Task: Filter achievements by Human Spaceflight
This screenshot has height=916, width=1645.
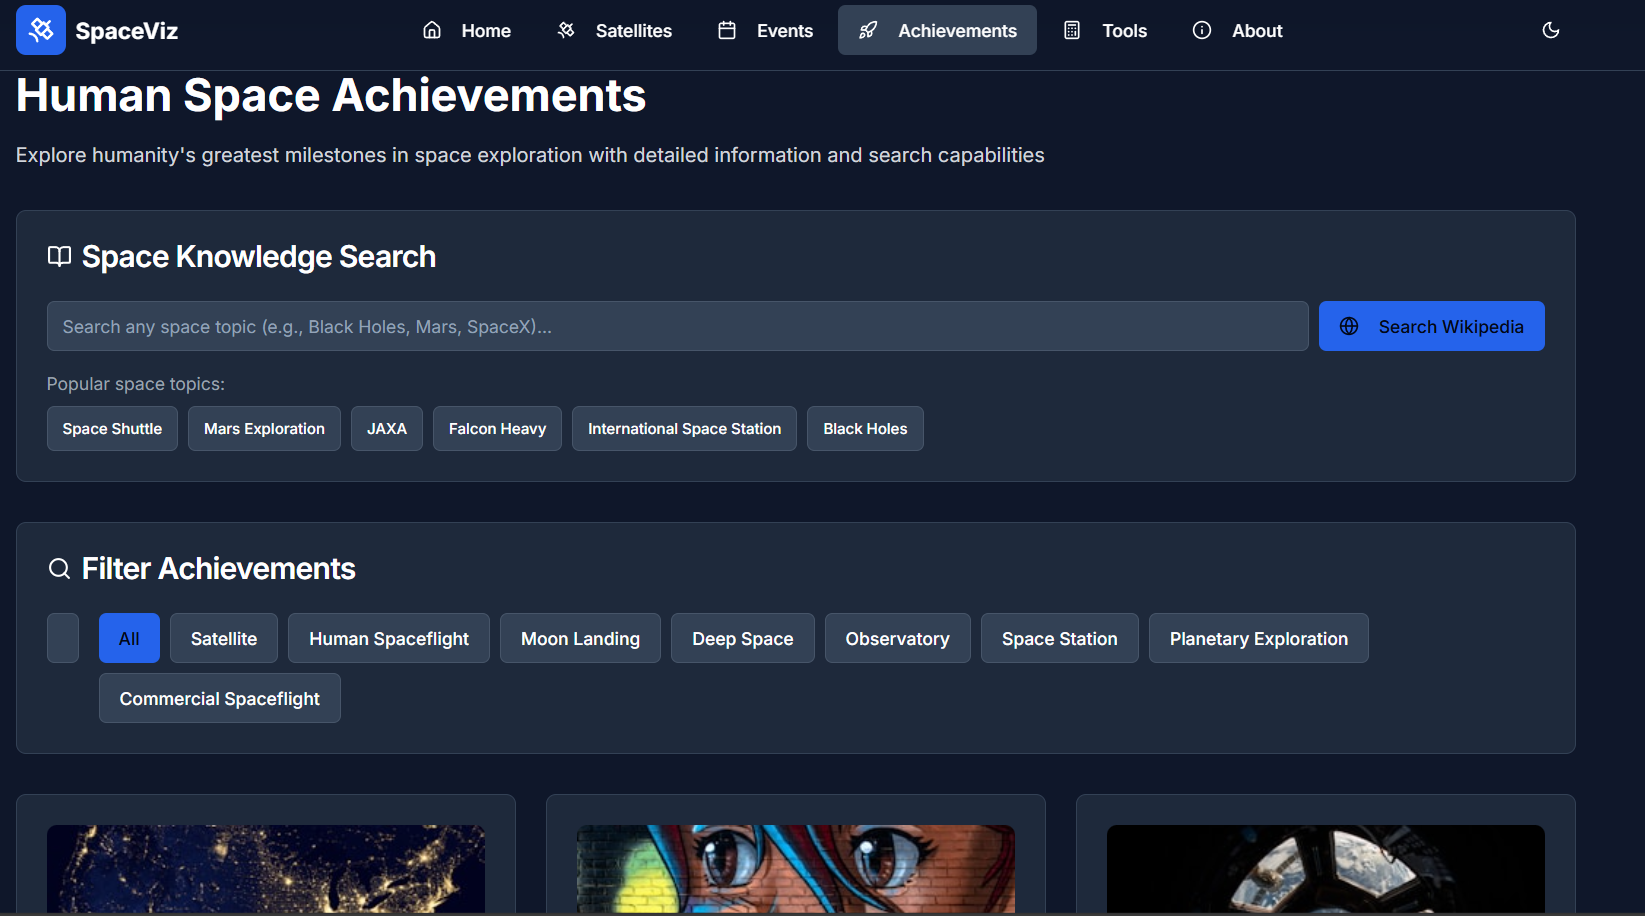Action: pos(389,638)
